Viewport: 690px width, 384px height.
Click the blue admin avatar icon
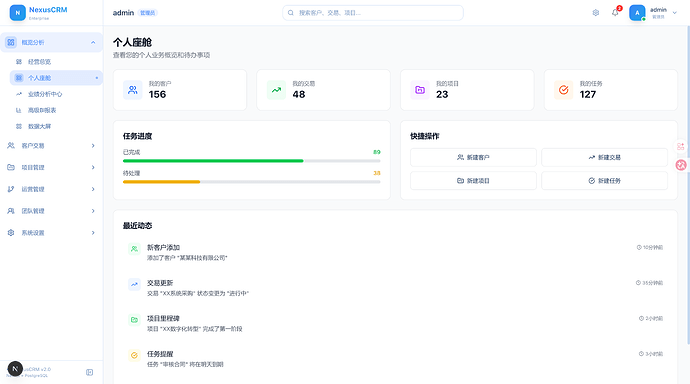tap(637, 13)
